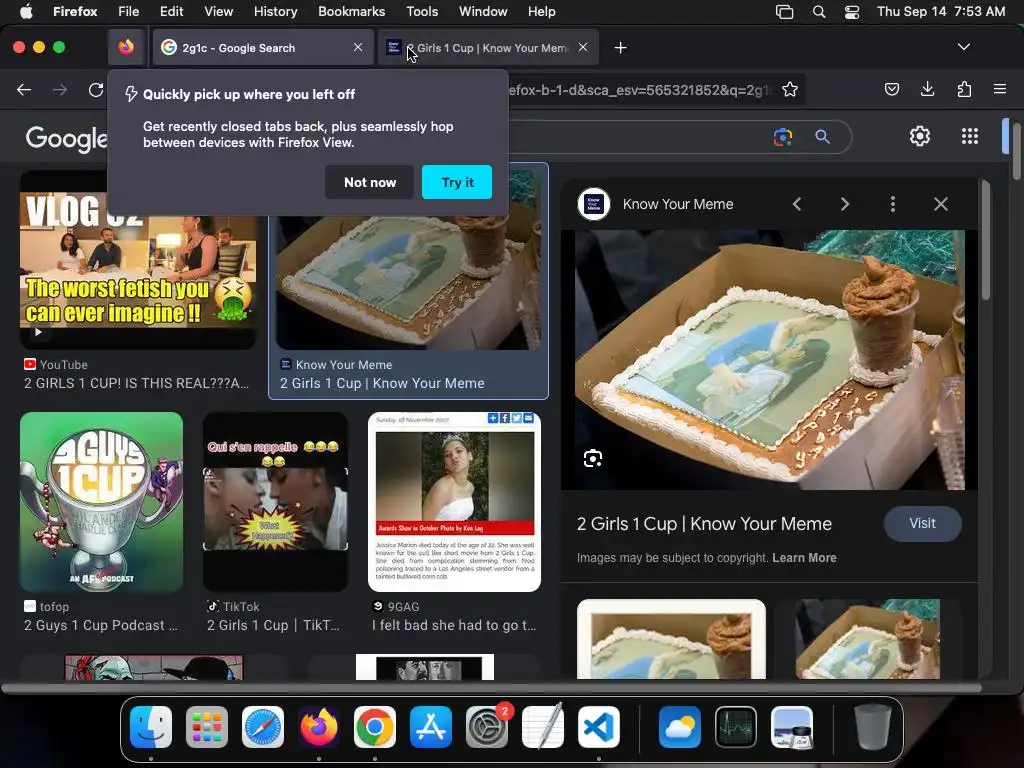1024x768 pixels.
Task: Click the large cake preview image
Action: click(769, 360)
